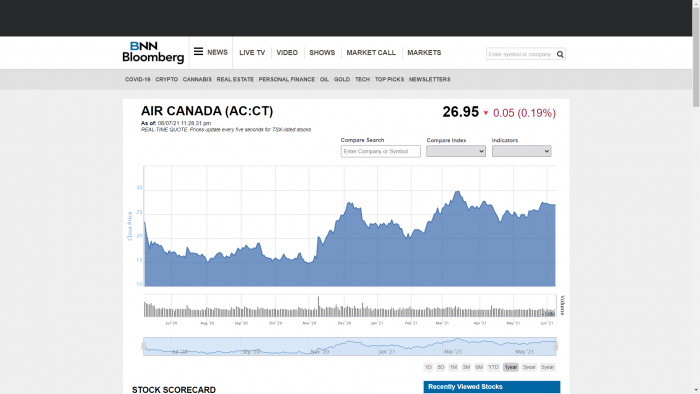Focus the symbol or company search box
Viewport: 700px width, 394px height.
click(521, 54)
